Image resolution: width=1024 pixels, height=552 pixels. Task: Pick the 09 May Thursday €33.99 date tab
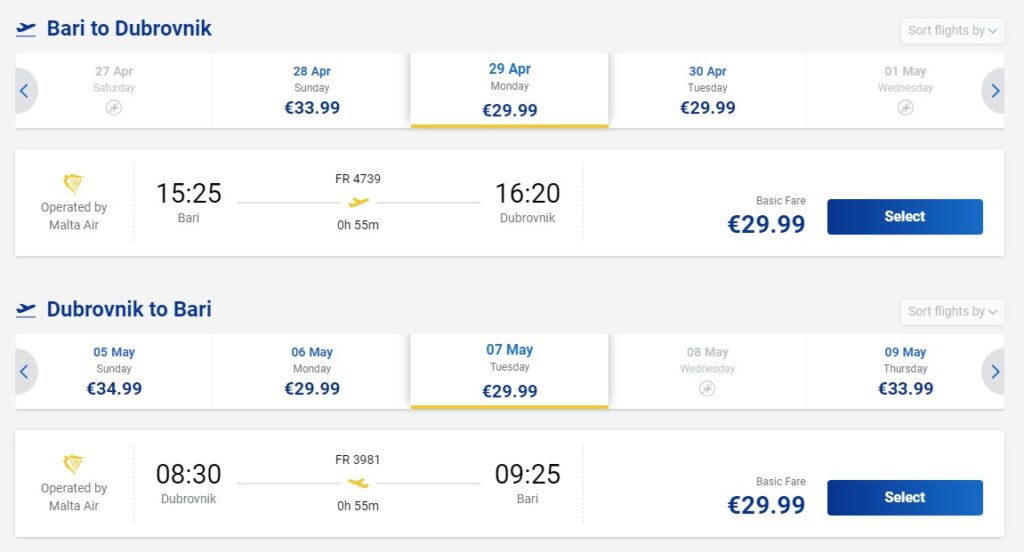pyautogui.click(x=905, y=372)
